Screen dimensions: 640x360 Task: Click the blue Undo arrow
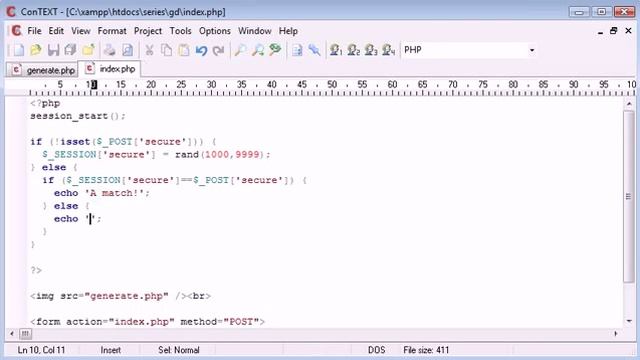pos(201,50)
